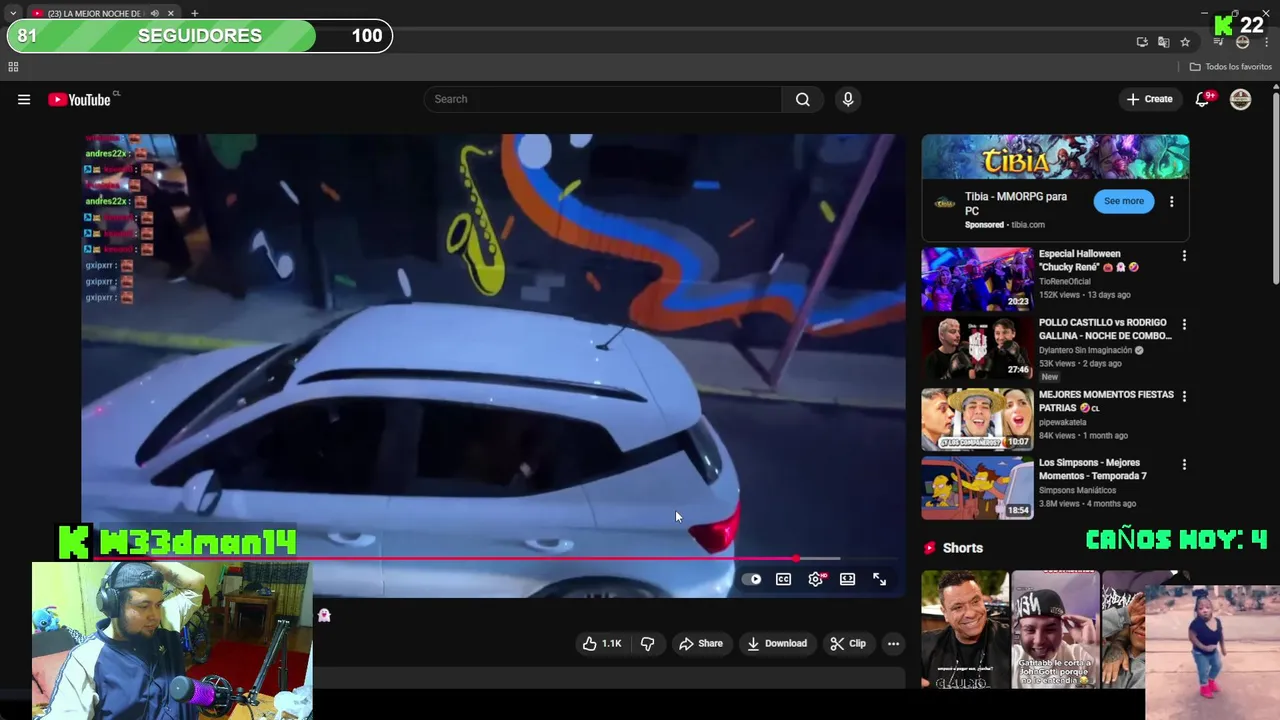
Task: Toggle the autoplay switch in the player
Action: tap(752, 579)
